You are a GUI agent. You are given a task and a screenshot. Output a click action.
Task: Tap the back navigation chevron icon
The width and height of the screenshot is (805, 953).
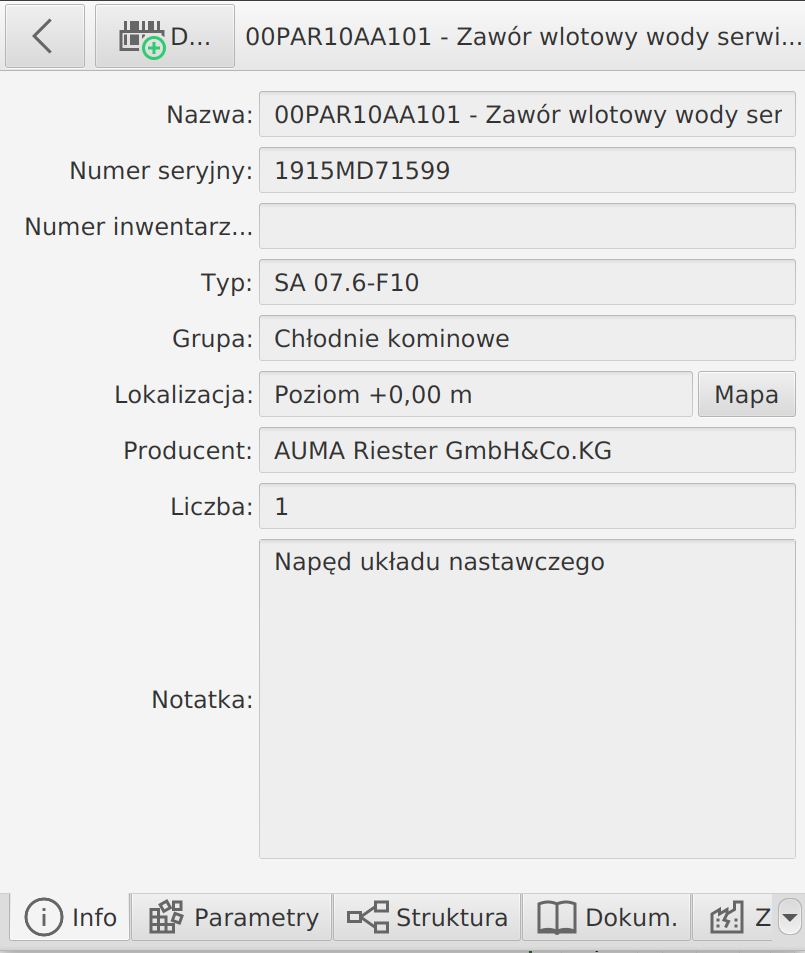(44, 36)
